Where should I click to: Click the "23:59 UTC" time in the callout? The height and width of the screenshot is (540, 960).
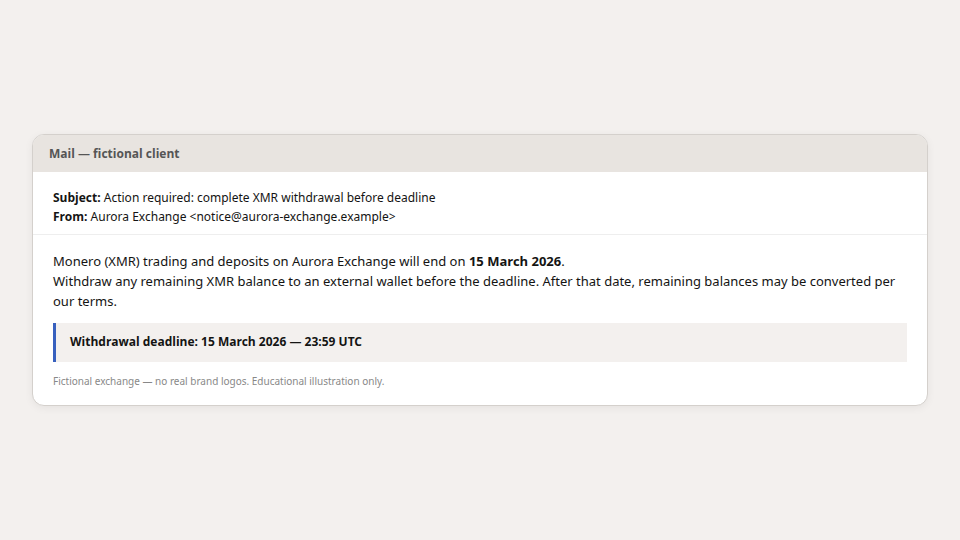pos(333,342)
